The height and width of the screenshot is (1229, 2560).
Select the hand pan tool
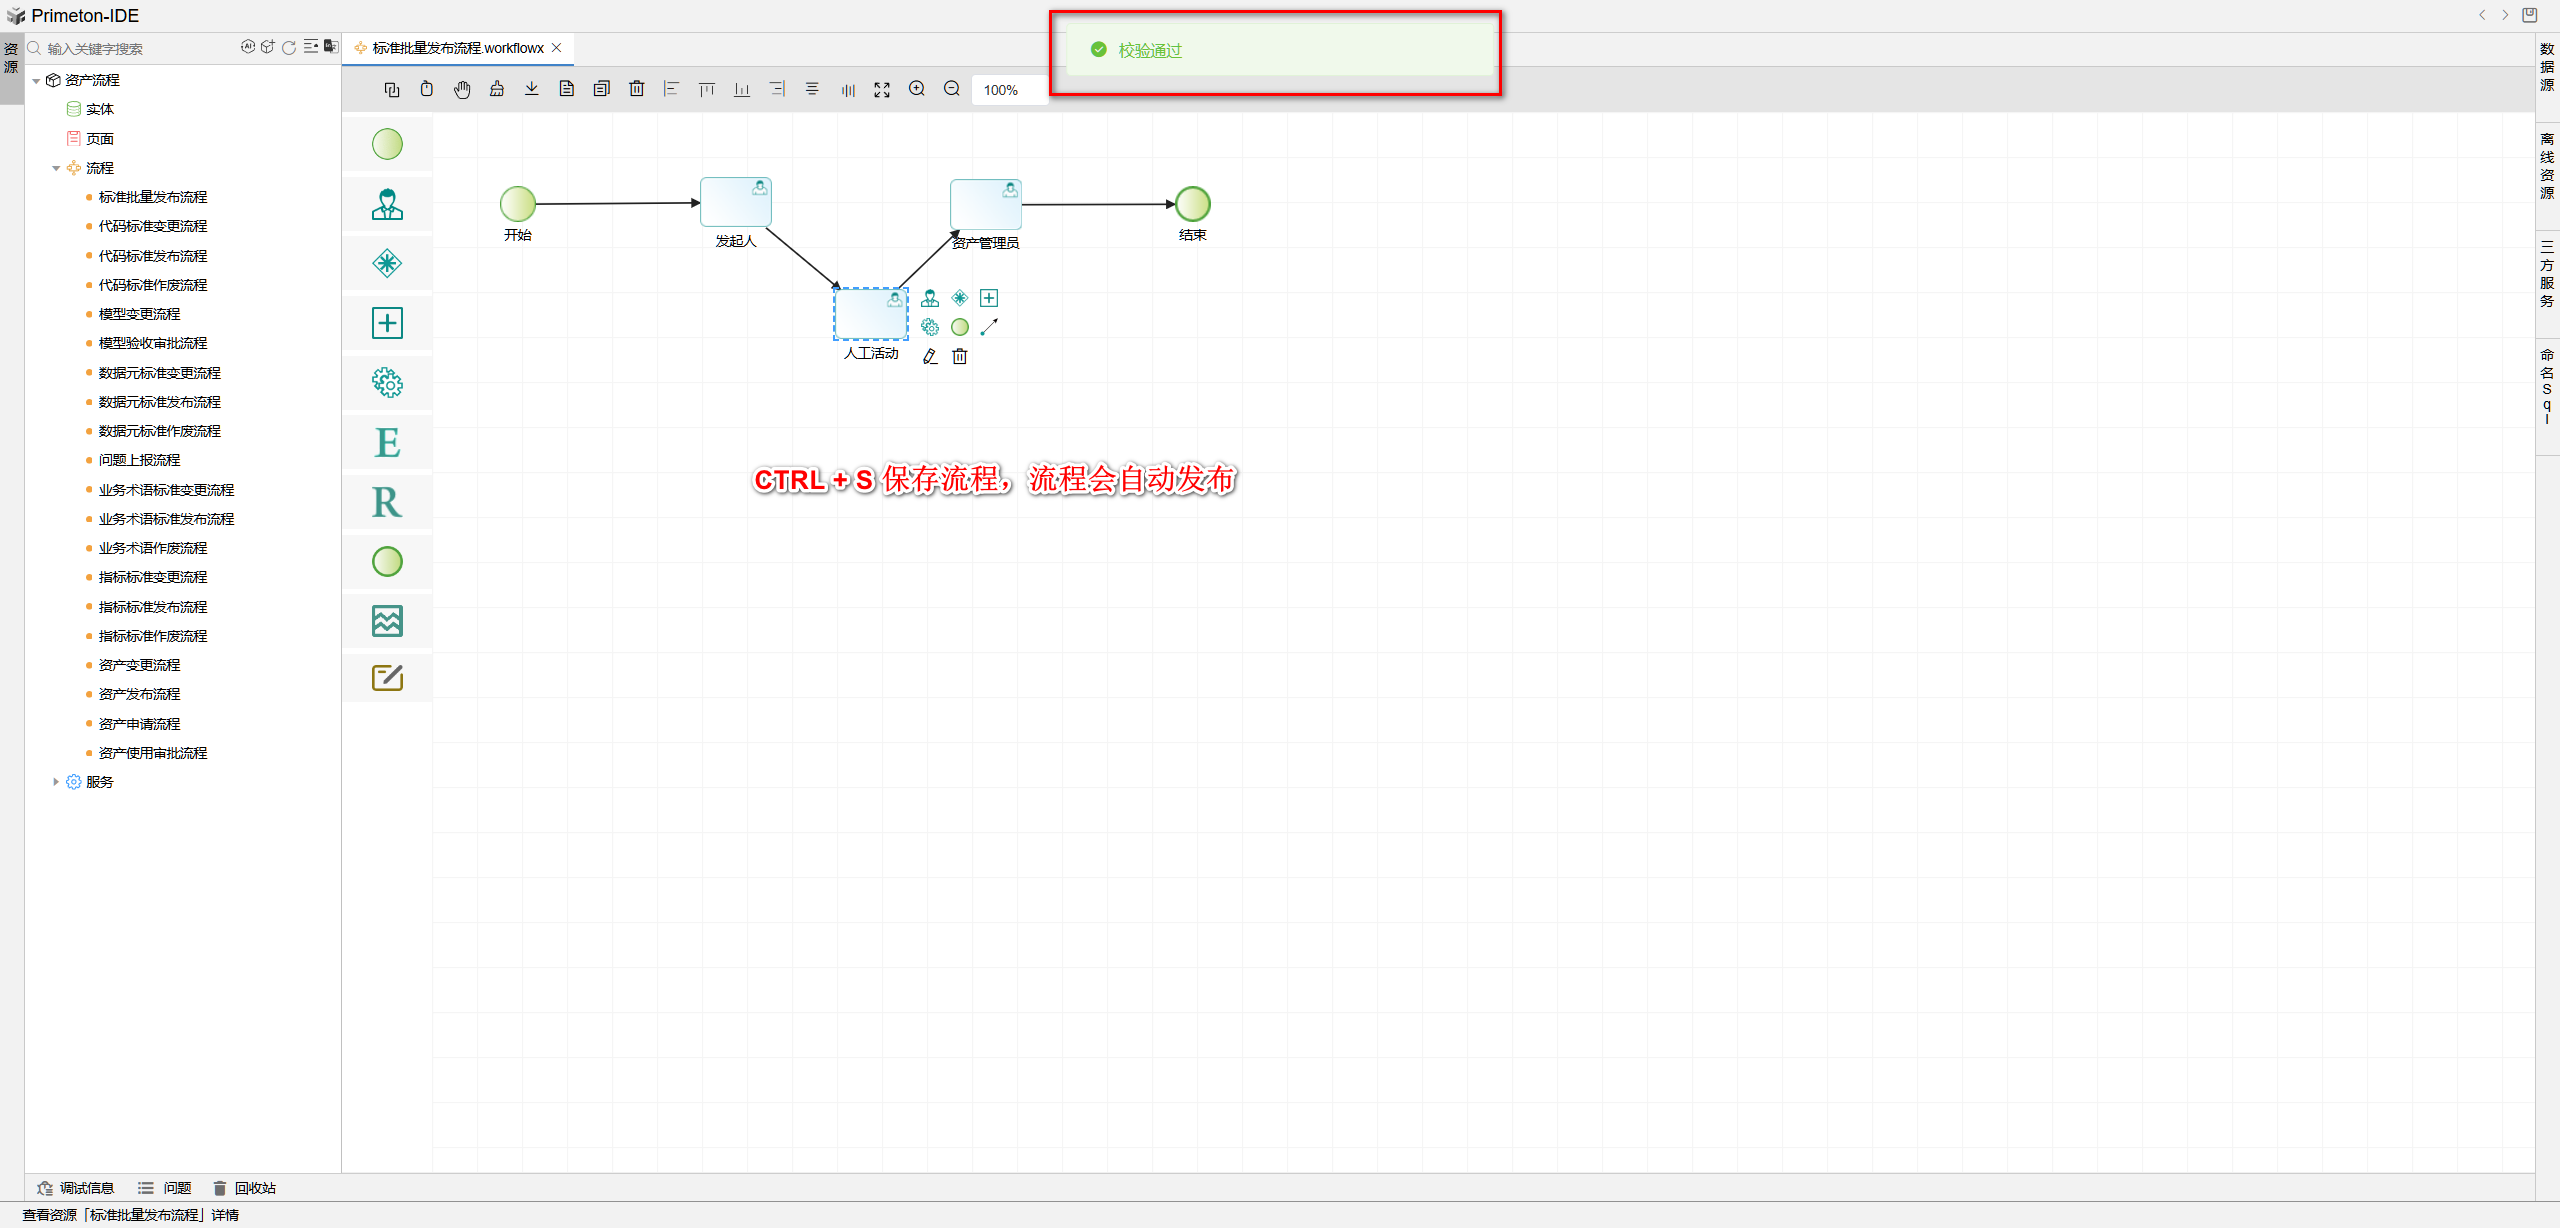[462, 90]
